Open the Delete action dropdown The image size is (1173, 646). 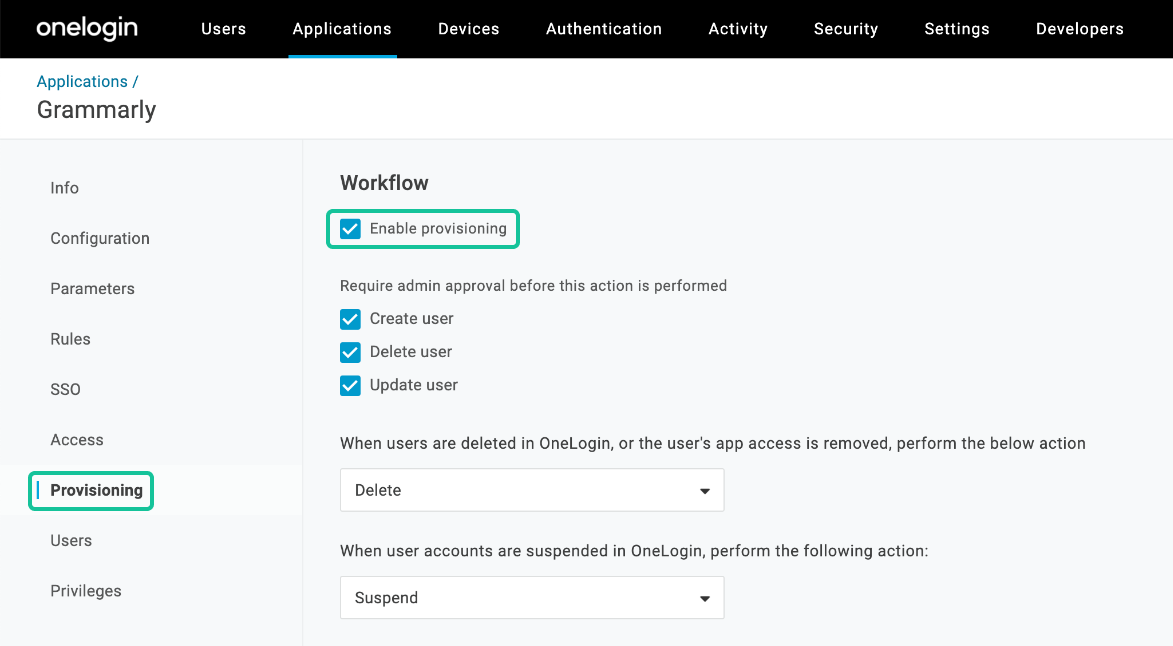click(532, 490)
